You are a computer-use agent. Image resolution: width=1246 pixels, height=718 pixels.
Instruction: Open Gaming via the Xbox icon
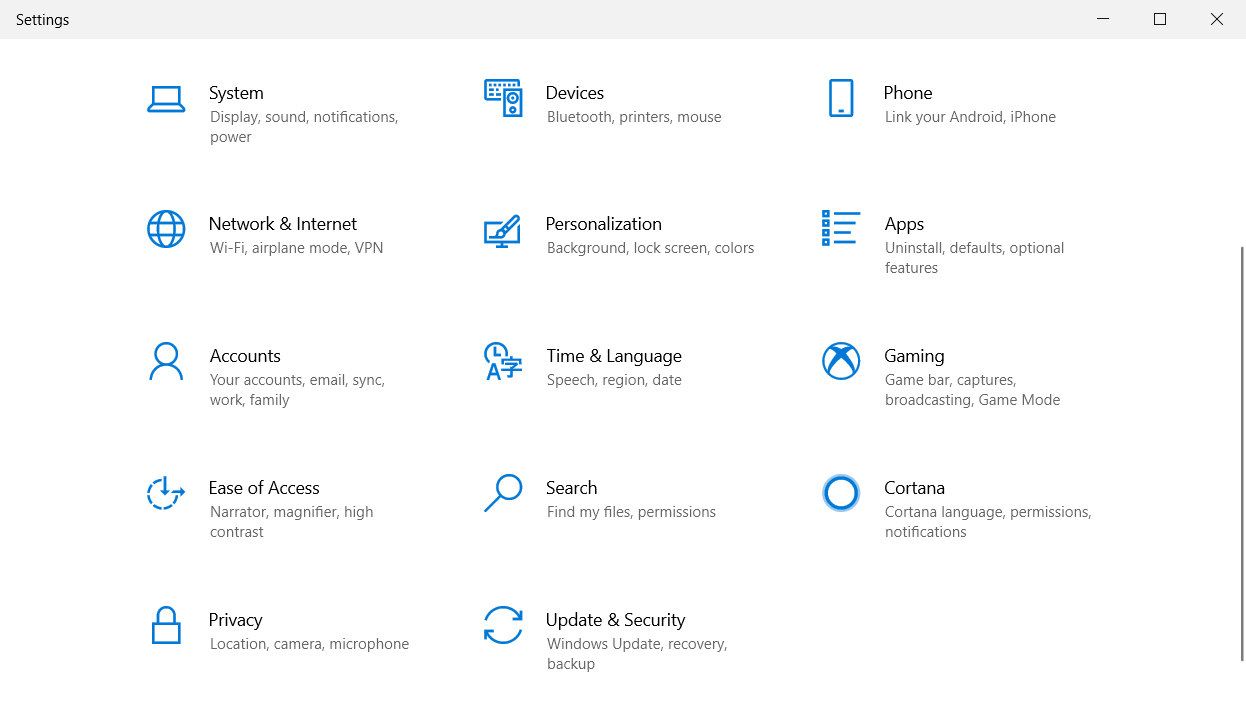[x=841, y=361]
